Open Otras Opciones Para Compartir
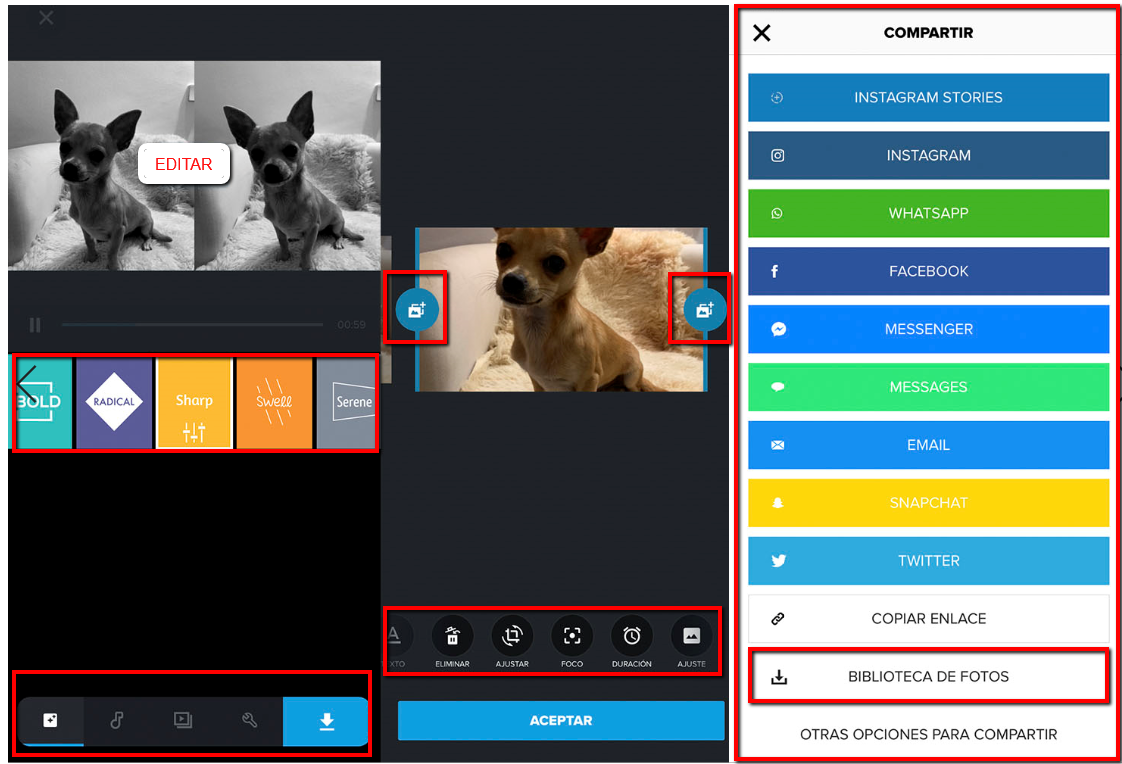1122x764 pixels. 929,735
